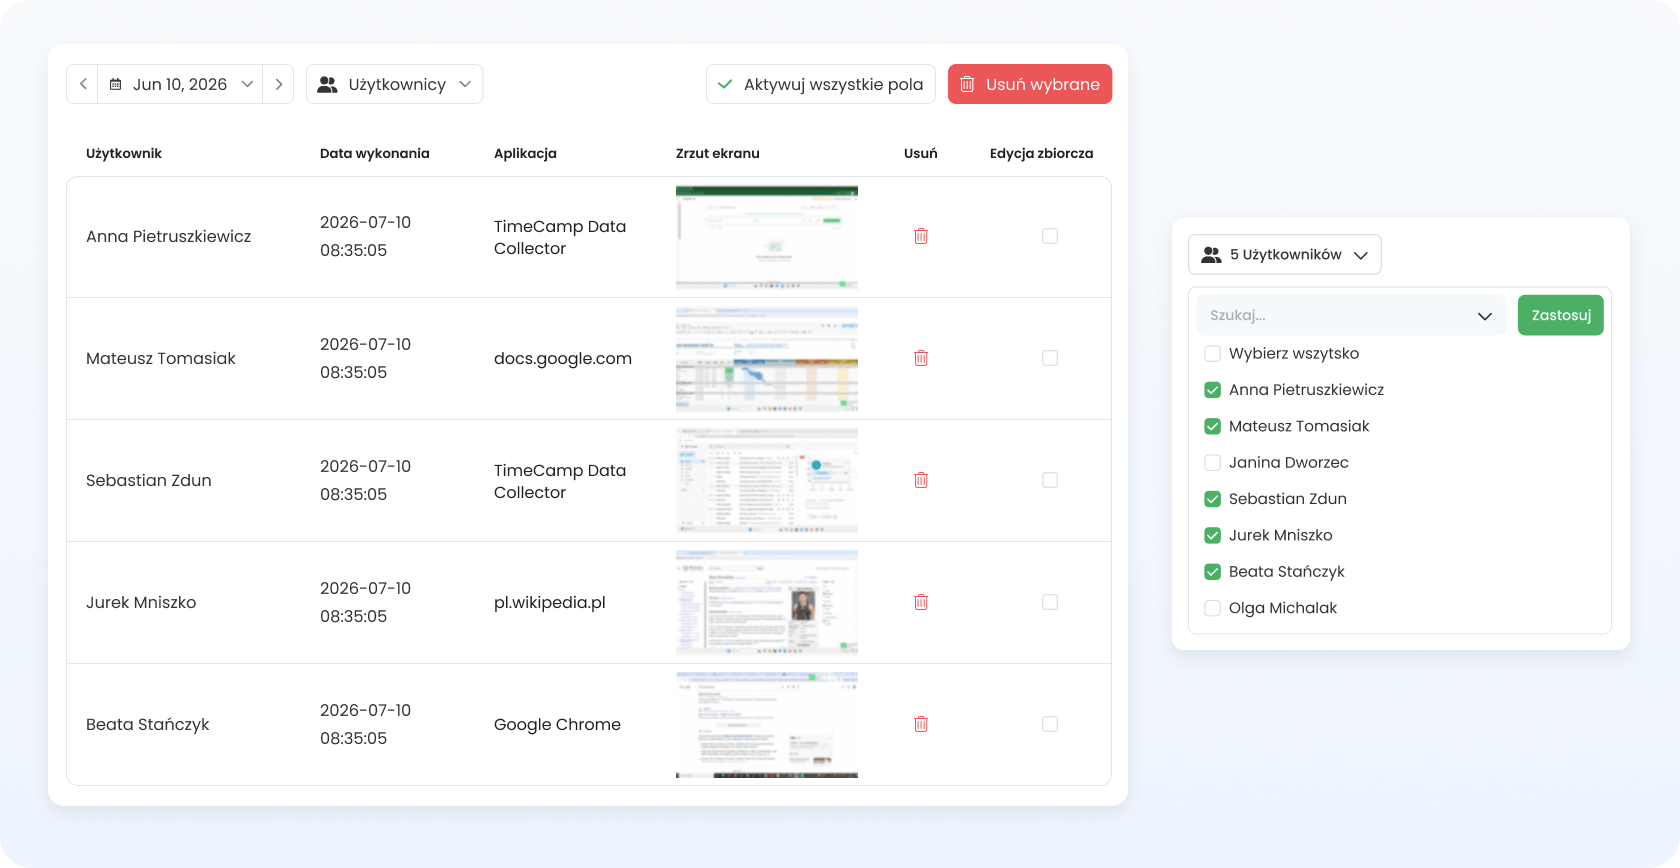The image size is (1680, 868).
Task: Click Aktywuj wszystkie pola
Action: 821,84
